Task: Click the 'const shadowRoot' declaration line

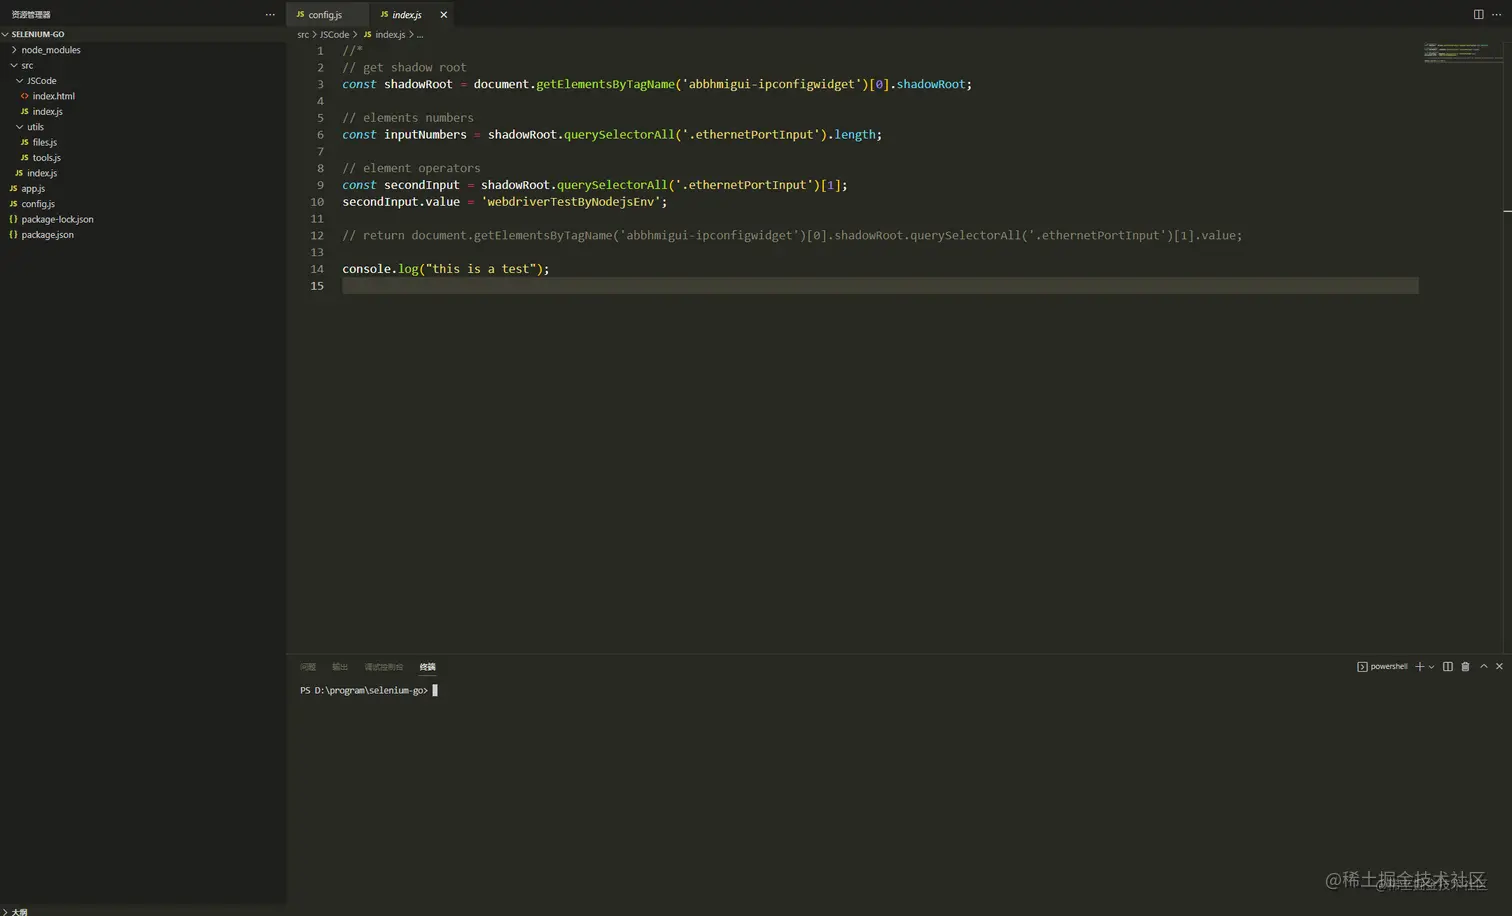Action: point(657,84)
